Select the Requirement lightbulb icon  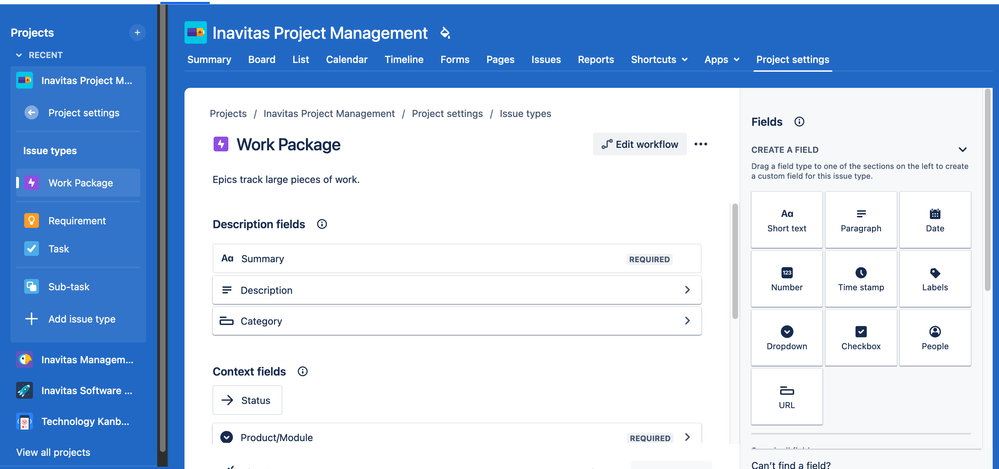coord(31,220)
